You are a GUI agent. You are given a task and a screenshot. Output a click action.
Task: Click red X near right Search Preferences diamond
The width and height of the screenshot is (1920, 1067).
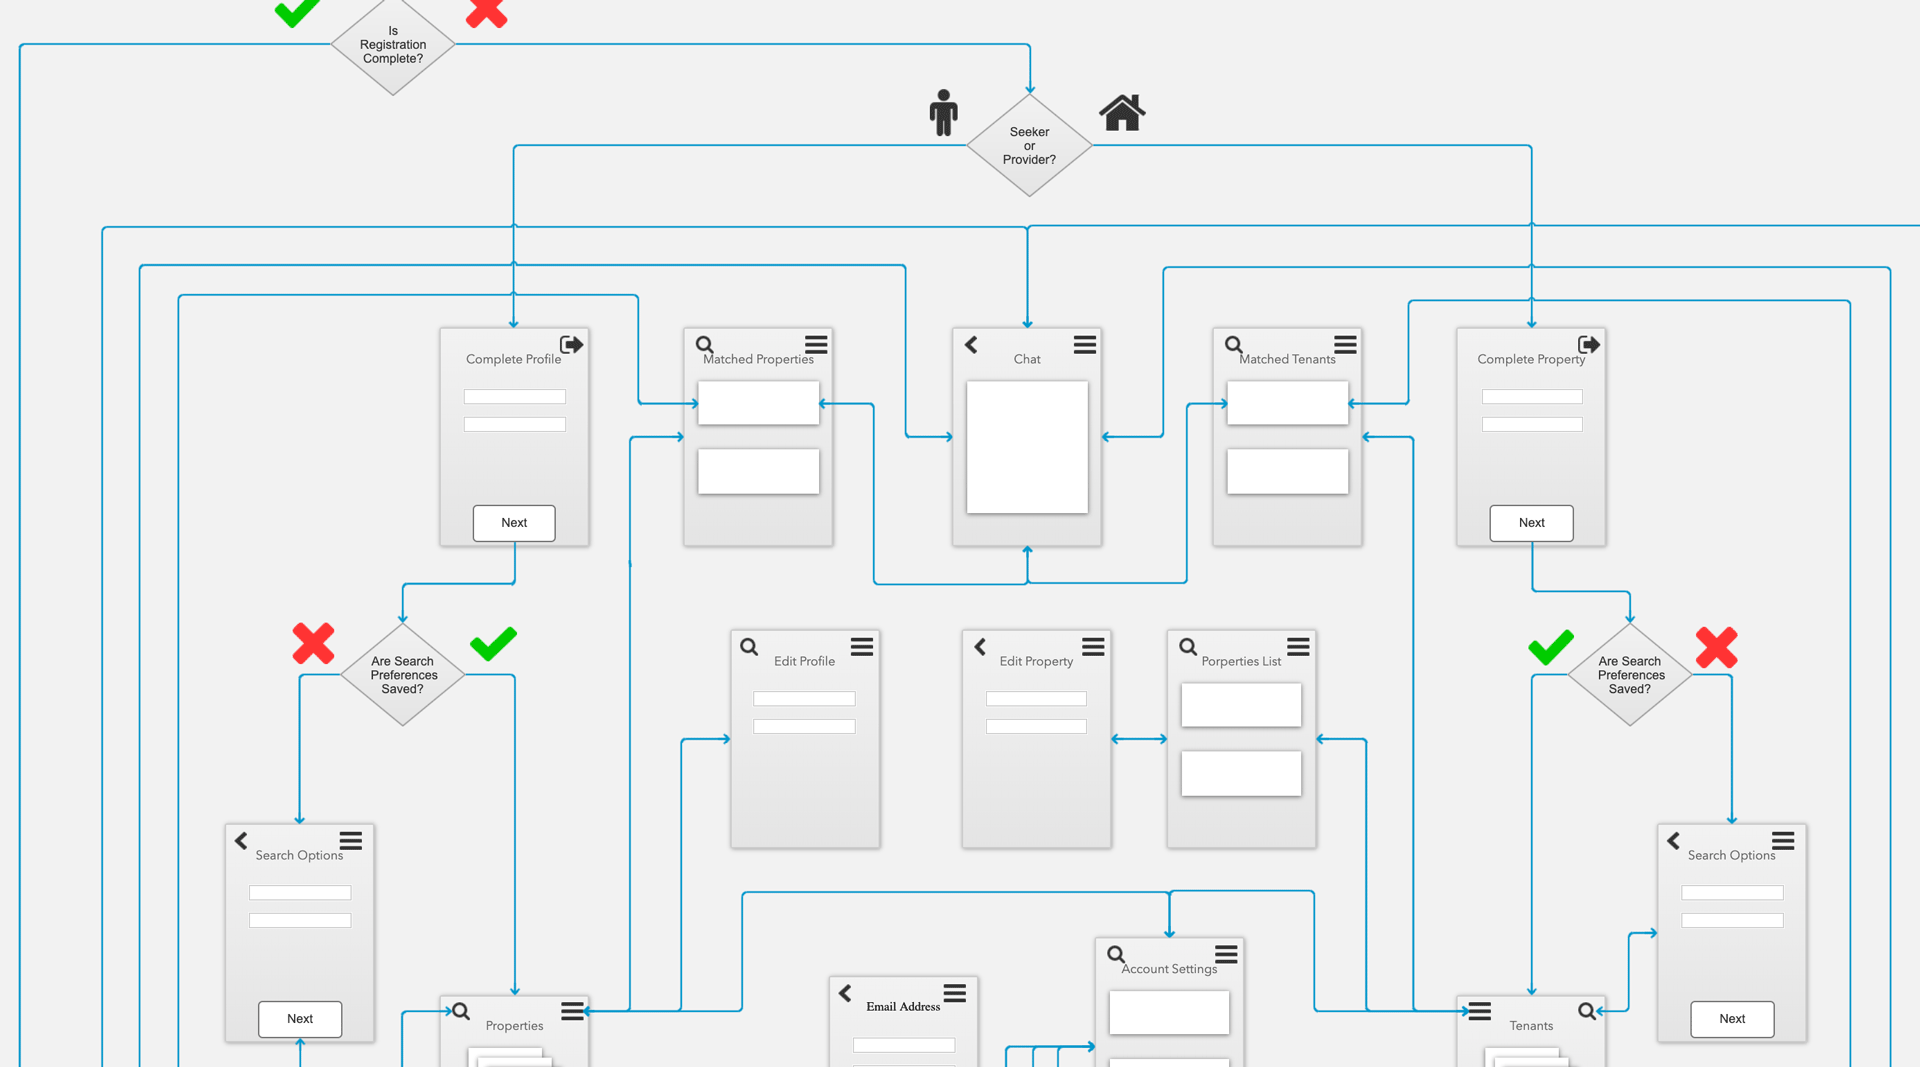(1717, 647)
